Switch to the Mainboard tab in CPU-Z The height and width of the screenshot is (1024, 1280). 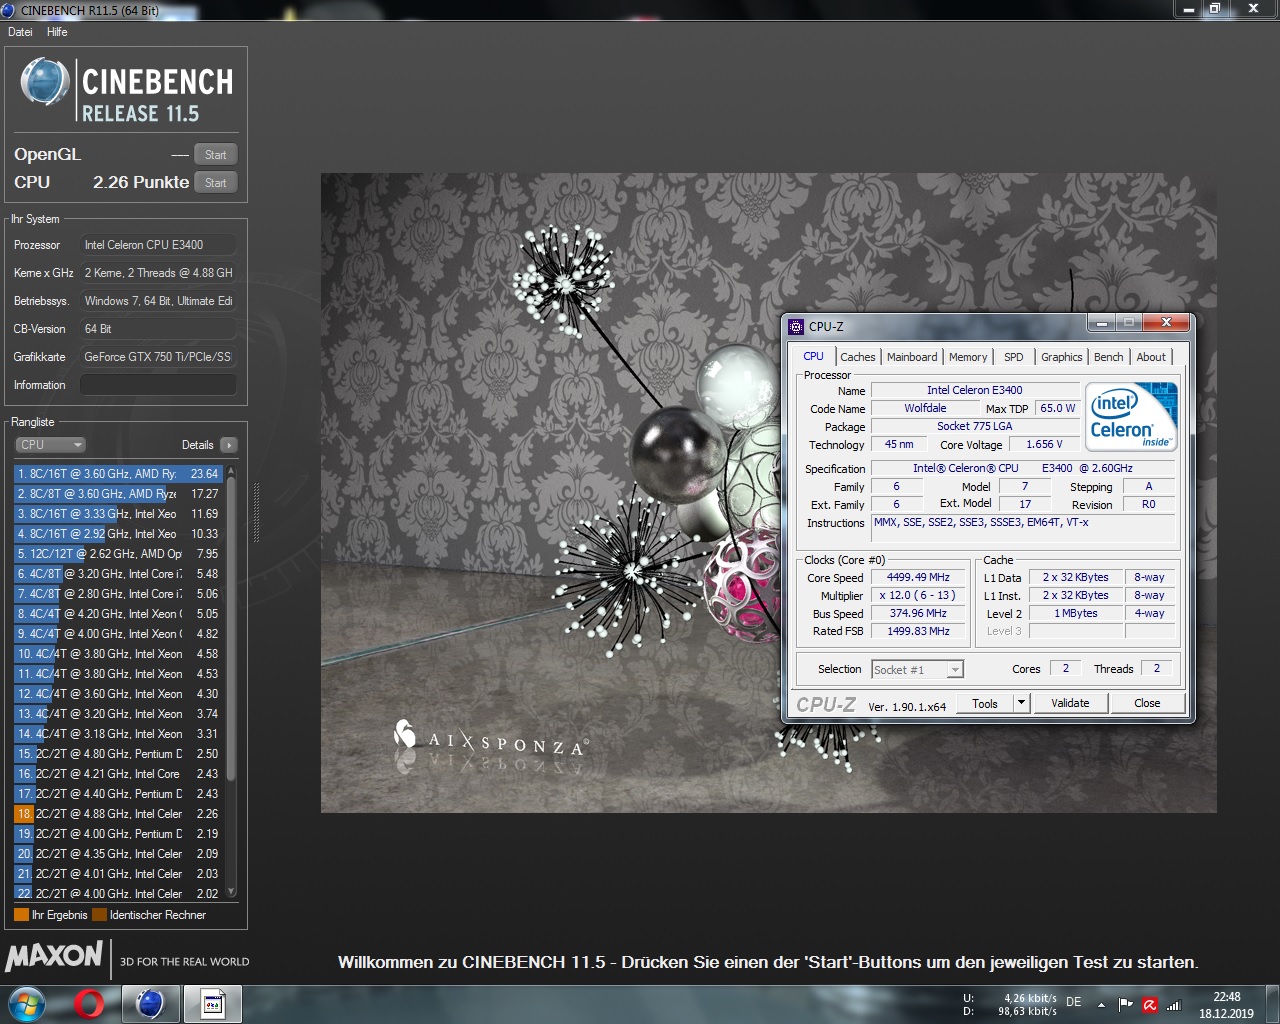point(912,357)
